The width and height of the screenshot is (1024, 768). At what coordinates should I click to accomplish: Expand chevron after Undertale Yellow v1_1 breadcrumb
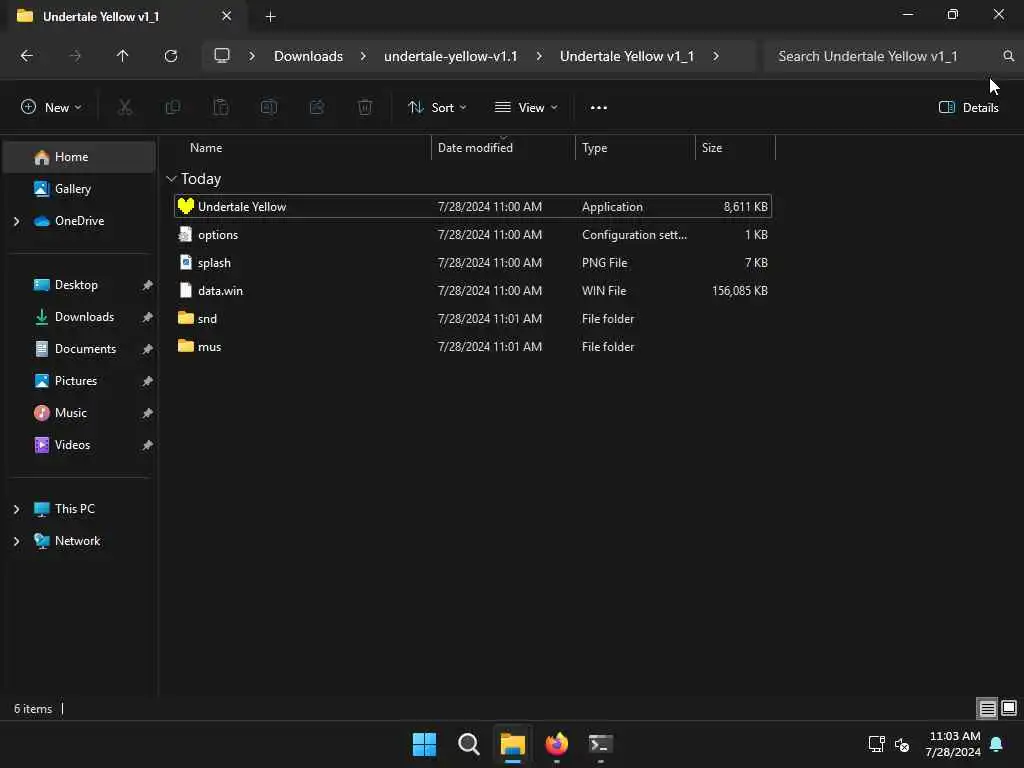click(716, 56)
